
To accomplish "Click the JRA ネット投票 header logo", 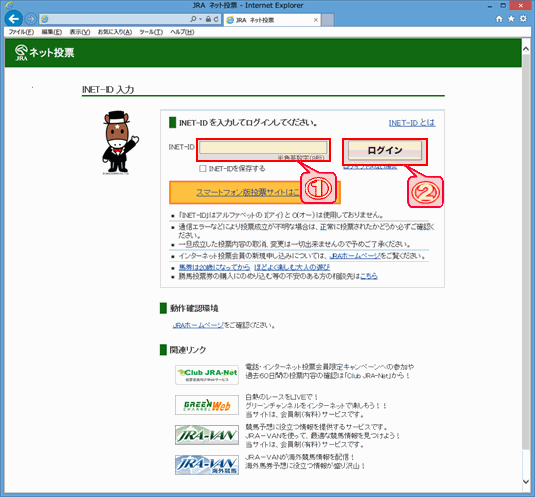I will [44, 53].
